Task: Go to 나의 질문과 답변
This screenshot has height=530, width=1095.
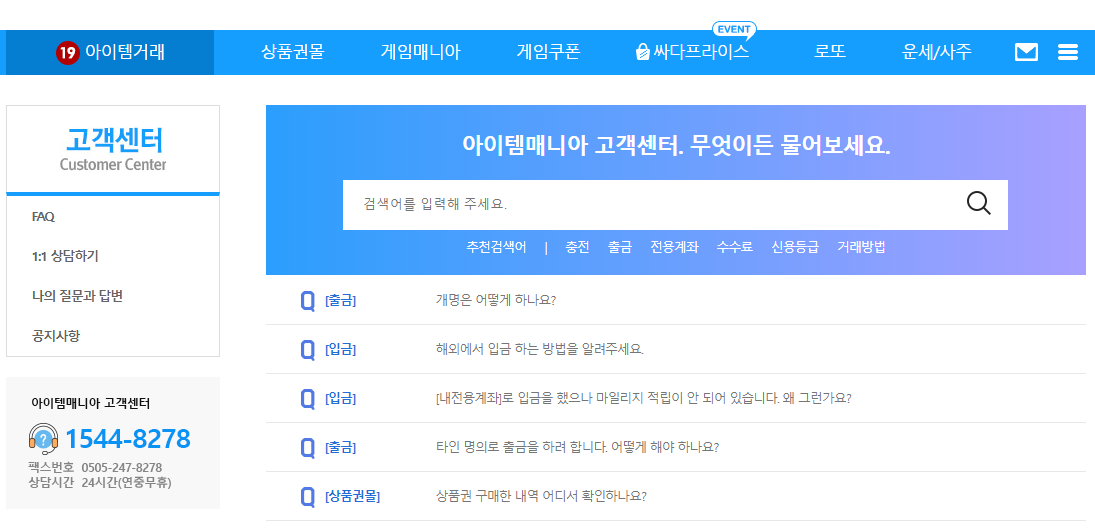Action: pos(78,296)
